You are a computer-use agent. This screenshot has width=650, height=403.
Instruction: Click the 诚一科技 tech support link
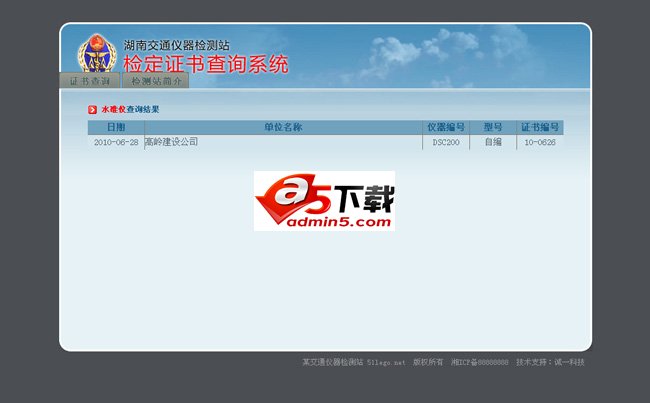point(569,362)
